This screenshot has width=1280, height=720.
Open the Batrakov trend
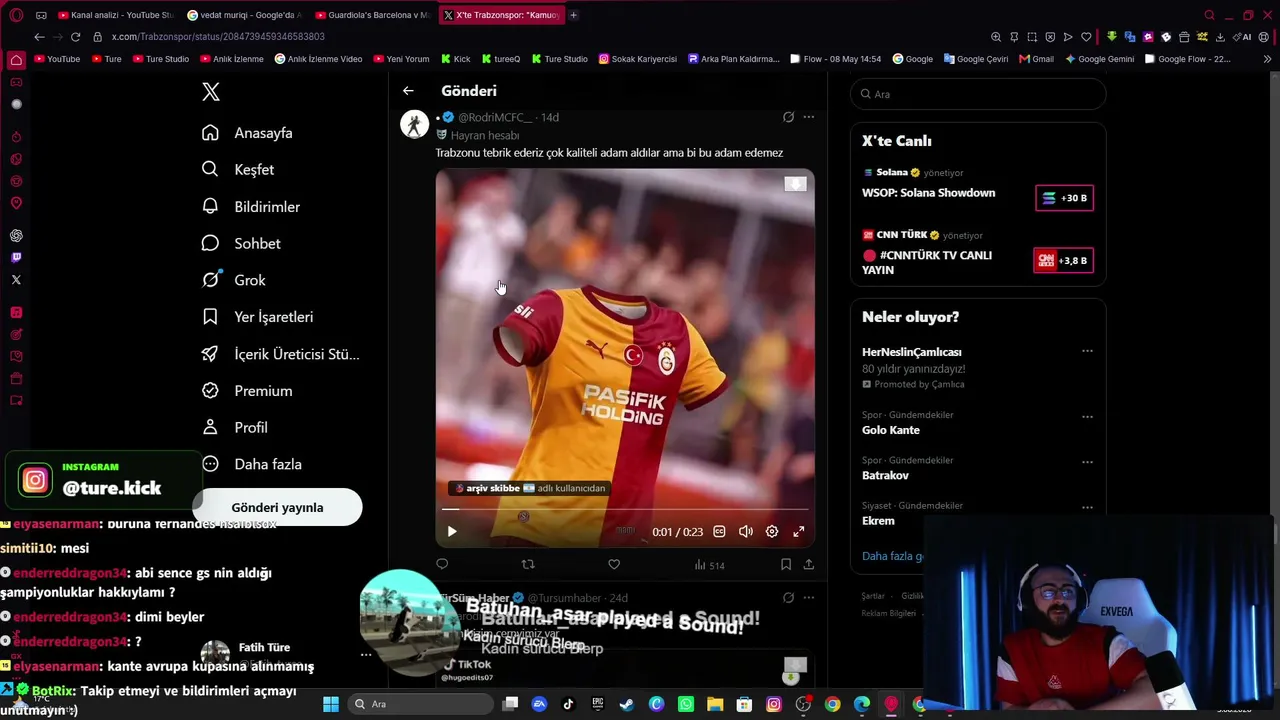885,476
